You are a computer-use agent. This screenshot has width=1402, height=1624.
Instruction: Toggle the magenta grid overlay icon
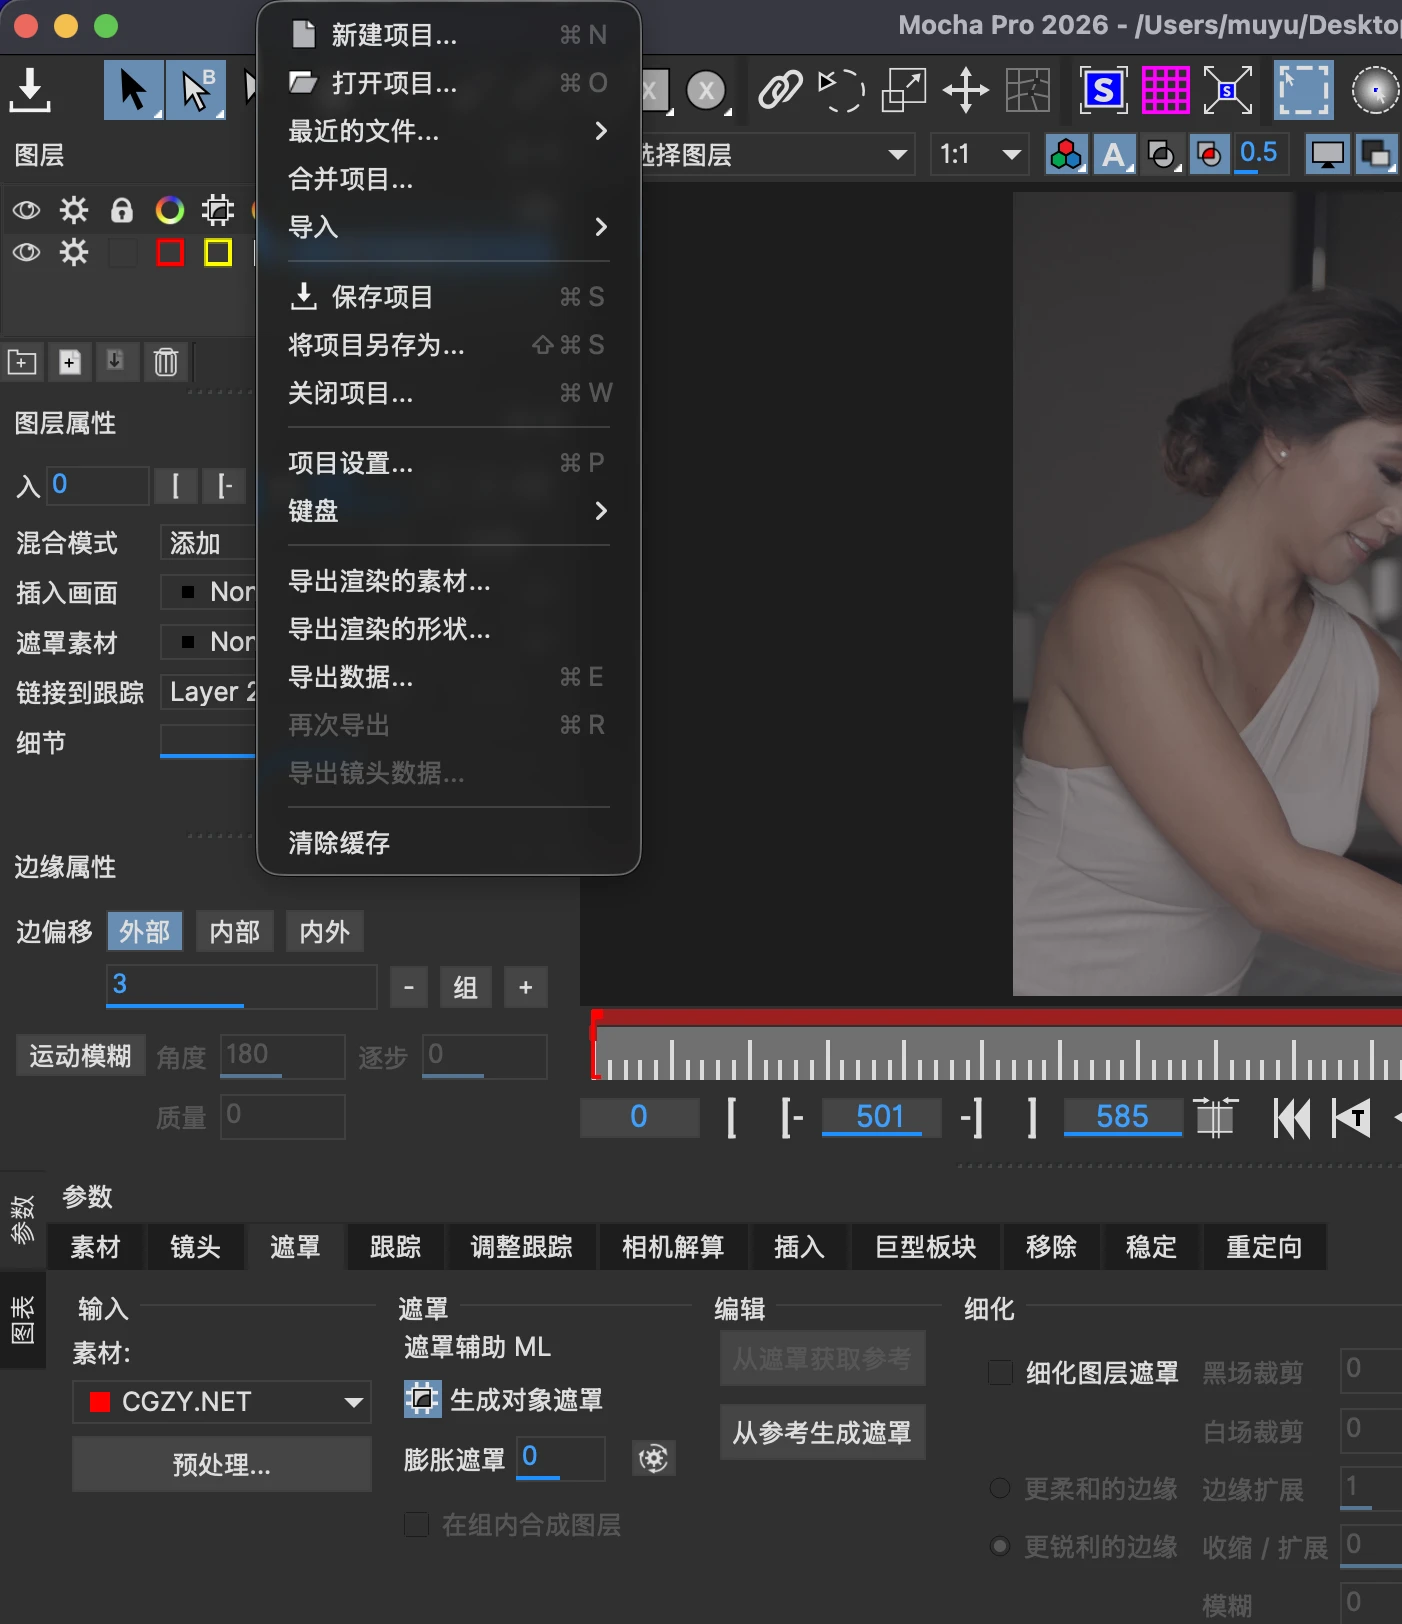click(x=1165, y=90)
